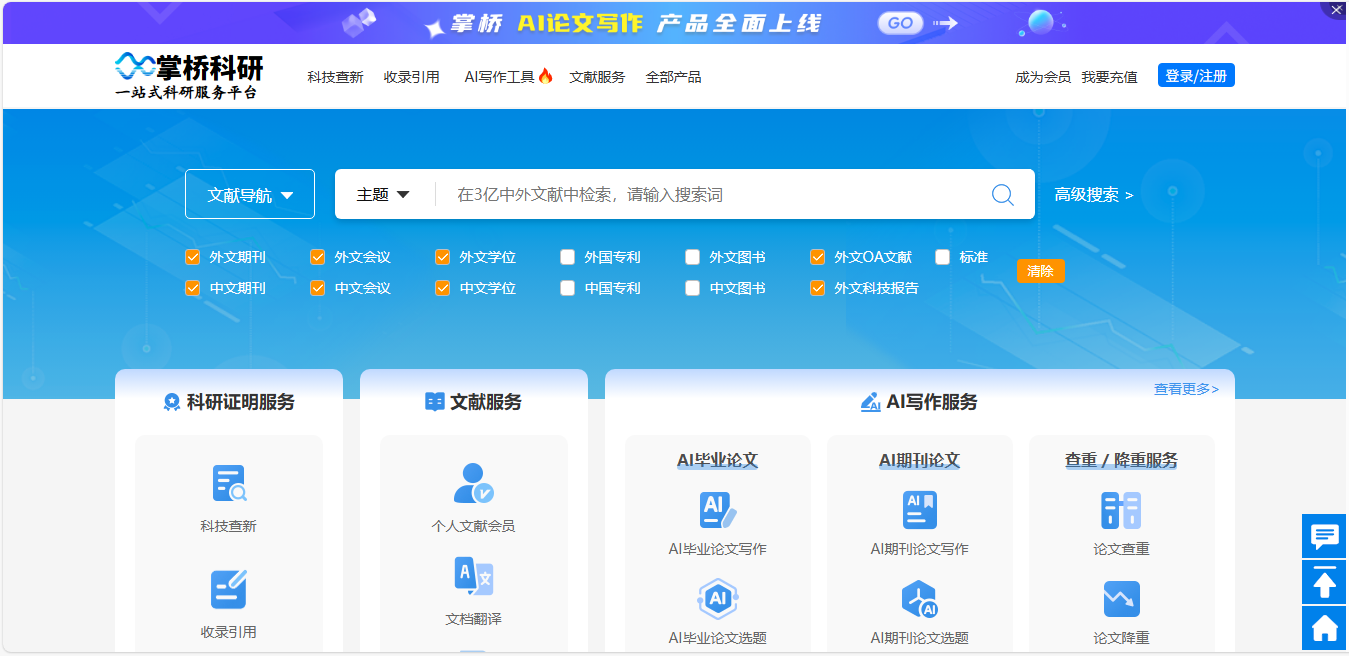Check the 中文图书 checkbox
1349x656 pixels.
pyautogui.click(x=693, y=288)
